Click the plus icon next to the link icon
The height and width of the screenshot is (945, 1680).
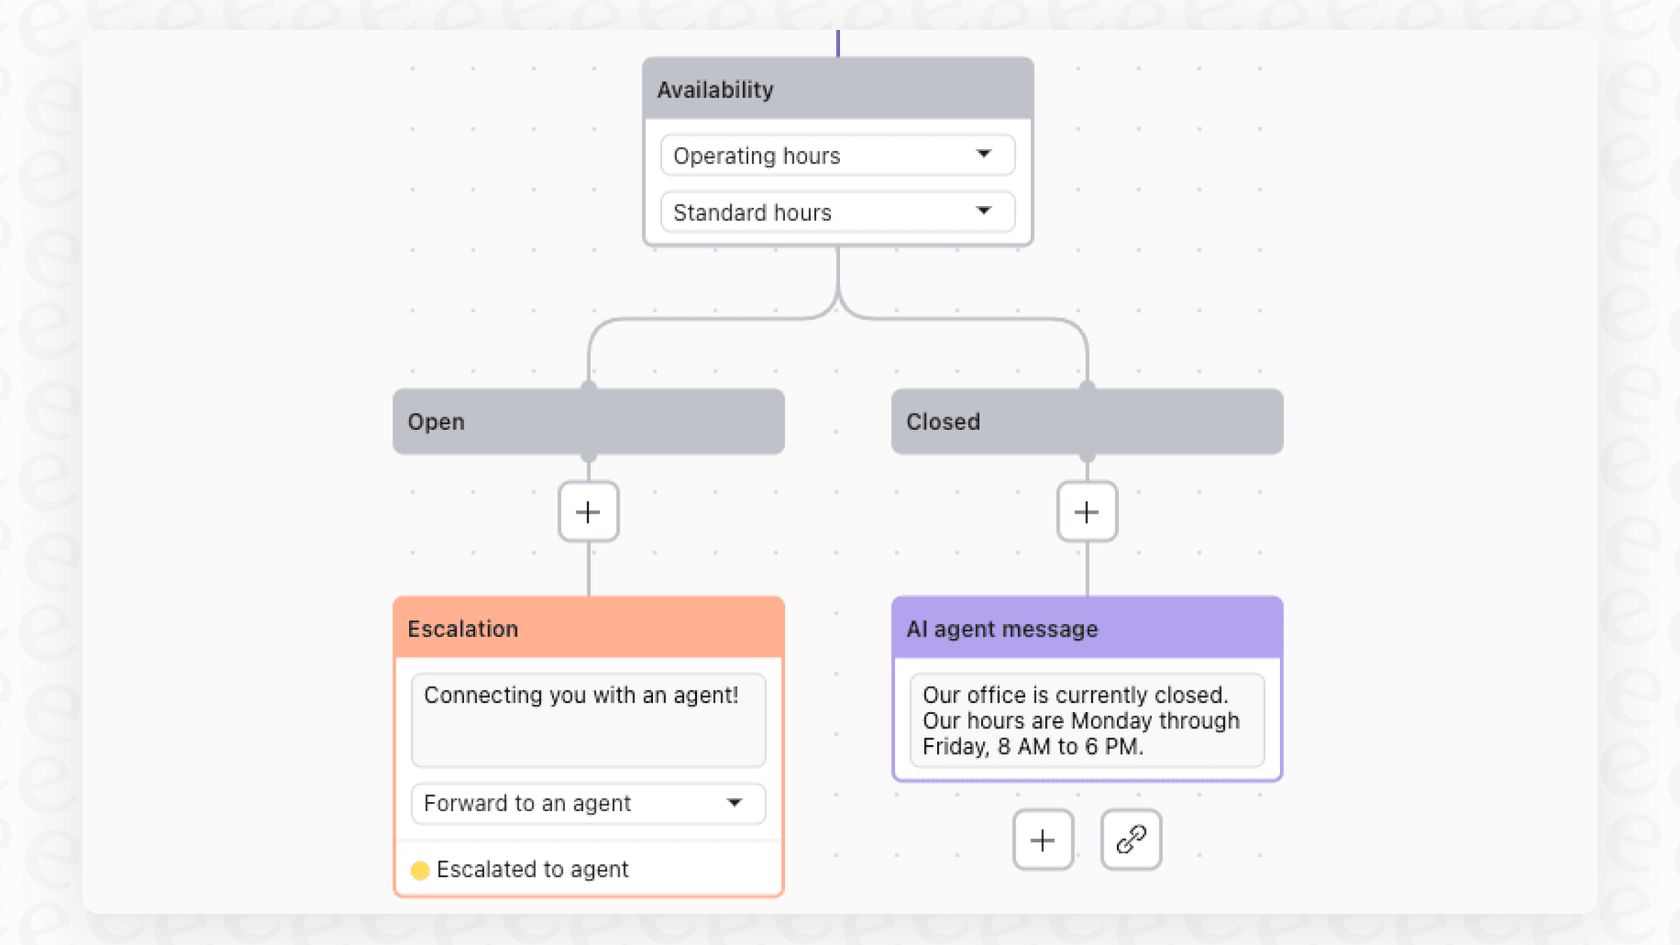(1043, 840)
